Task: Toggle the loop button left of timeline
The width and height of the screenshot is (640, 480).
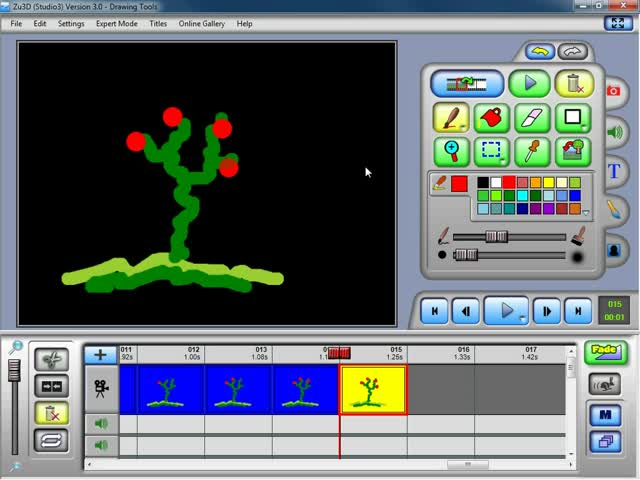Action: pyautogui.click(x=52, y=440)
